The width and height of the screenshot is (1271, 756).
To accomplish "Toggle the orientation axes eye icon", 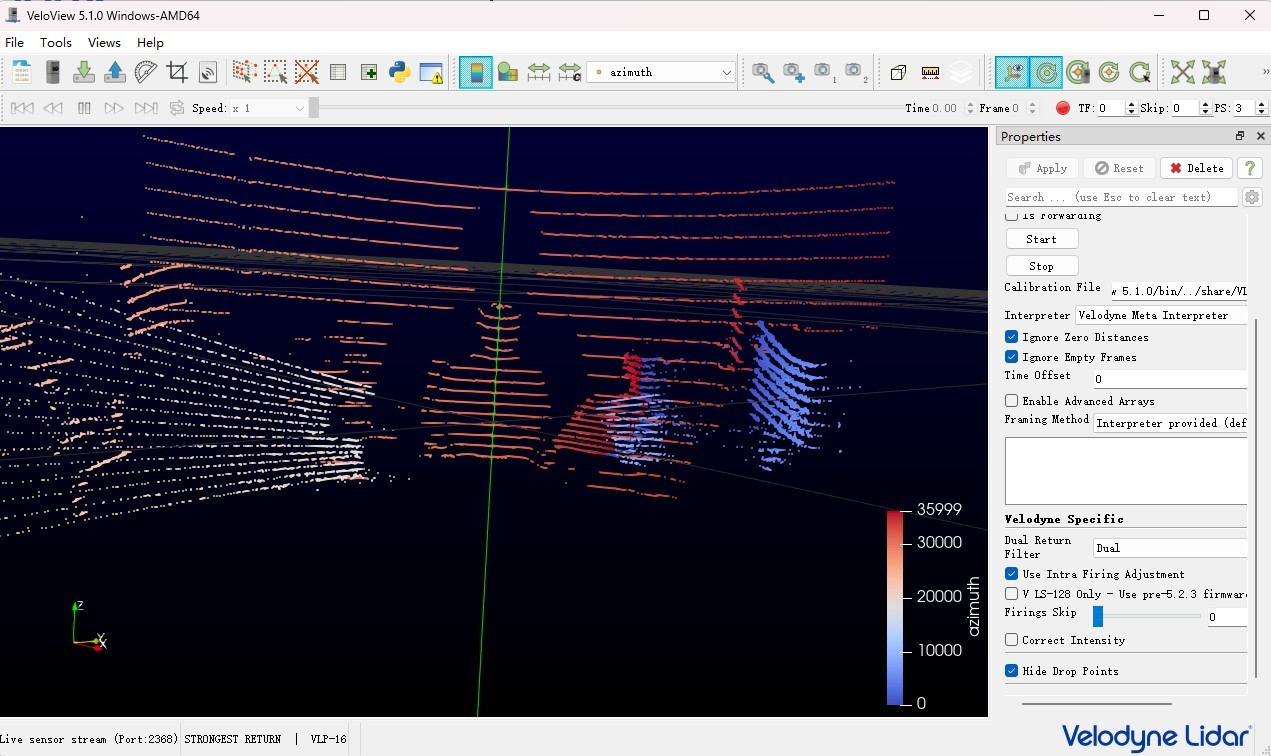I will [x=1012, y=72].
